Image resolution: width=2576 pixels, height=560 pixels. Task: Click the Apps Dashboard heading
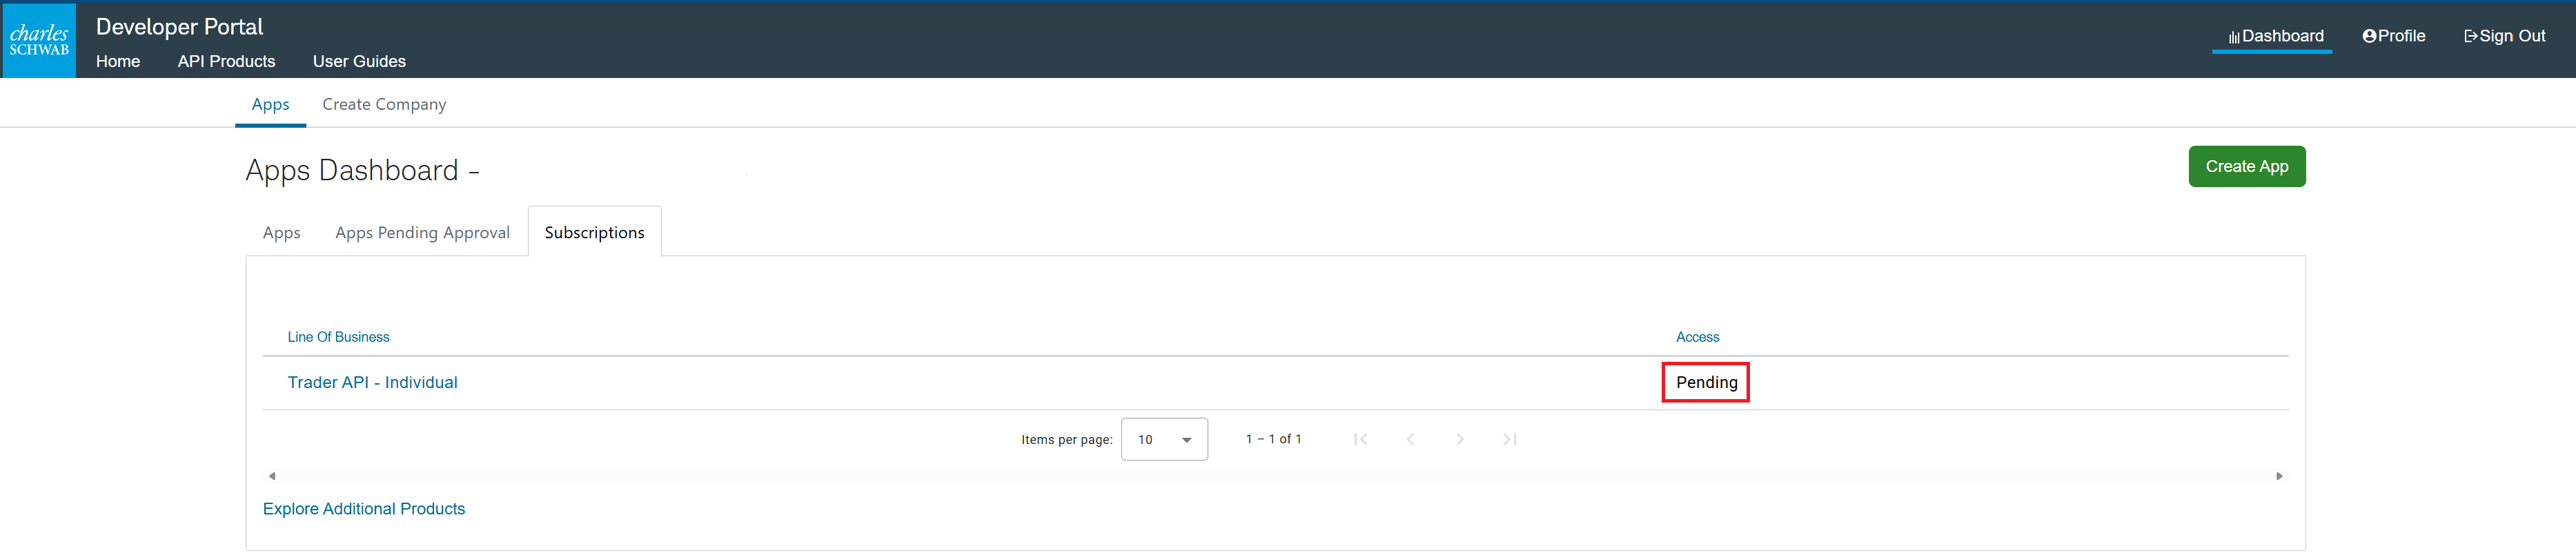click(362, 170)
